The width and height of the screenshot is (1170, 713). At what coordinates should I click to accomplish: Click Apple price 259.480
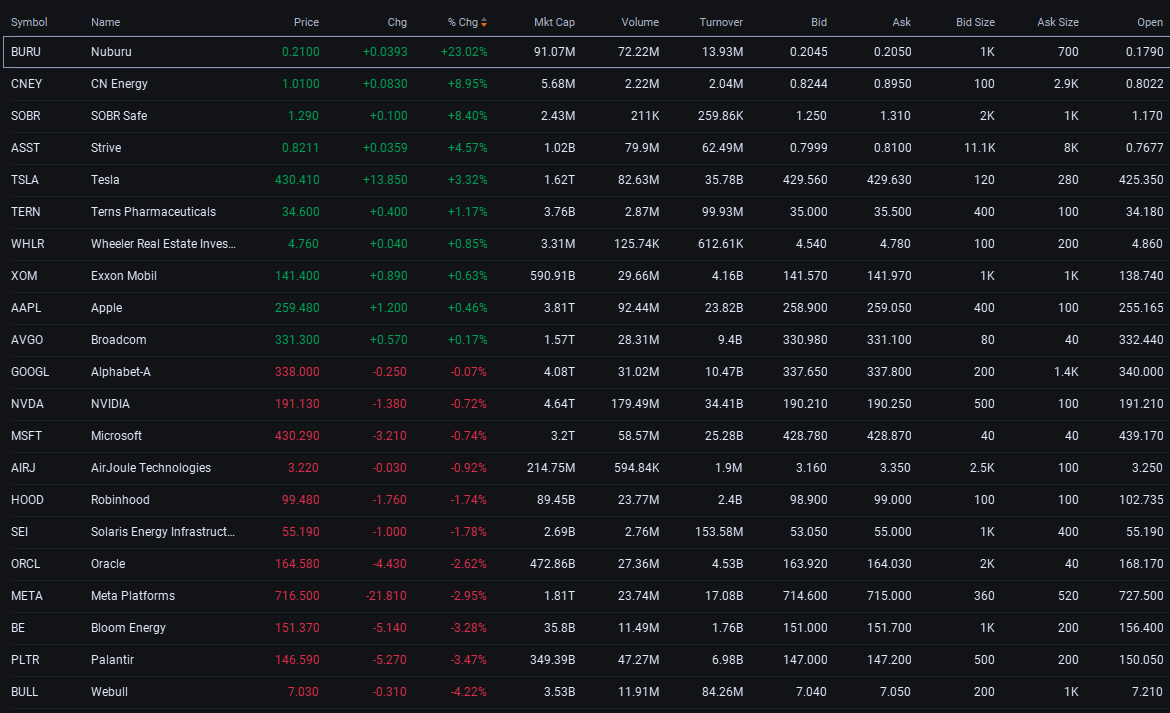pos(297,309)
